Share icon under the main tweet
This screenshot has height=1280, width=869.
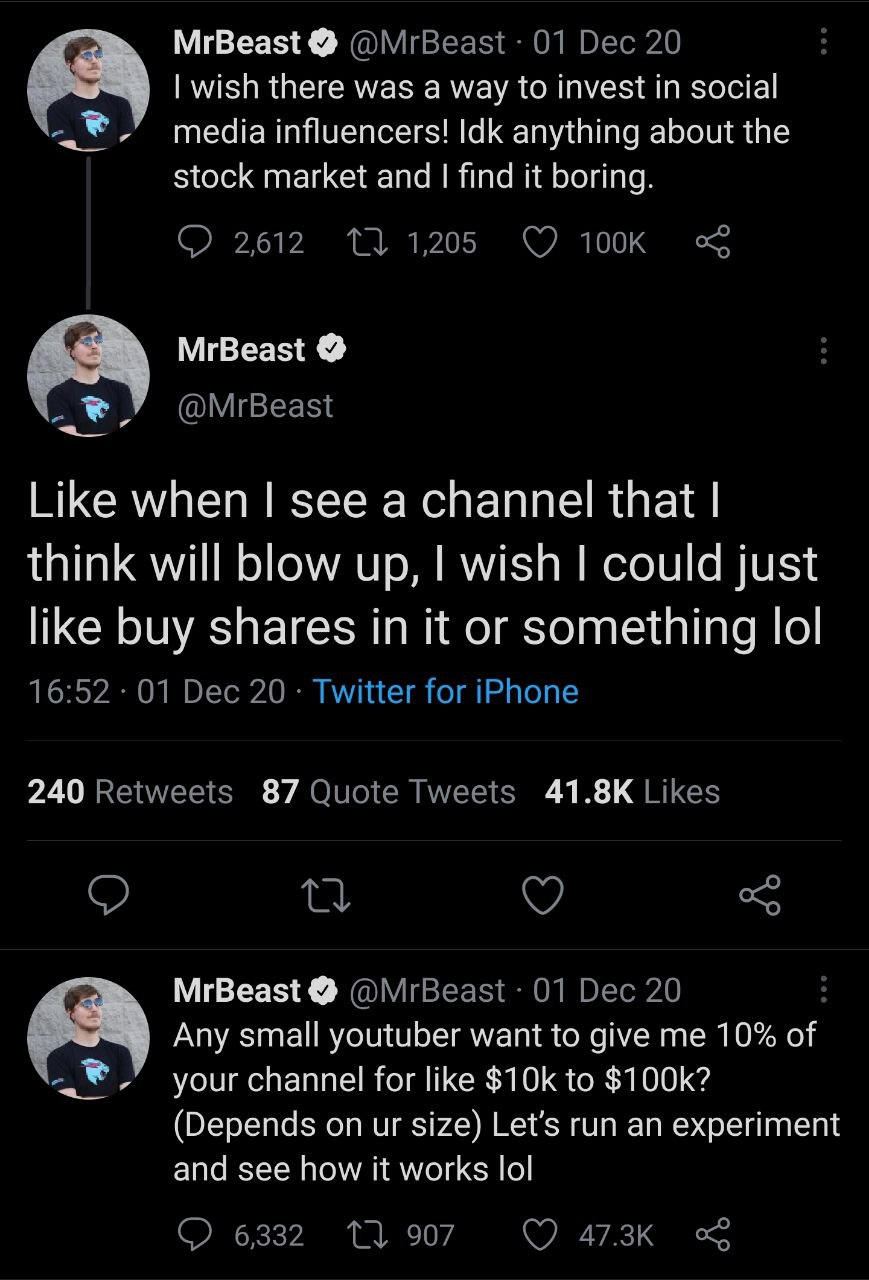click(761, 895)
